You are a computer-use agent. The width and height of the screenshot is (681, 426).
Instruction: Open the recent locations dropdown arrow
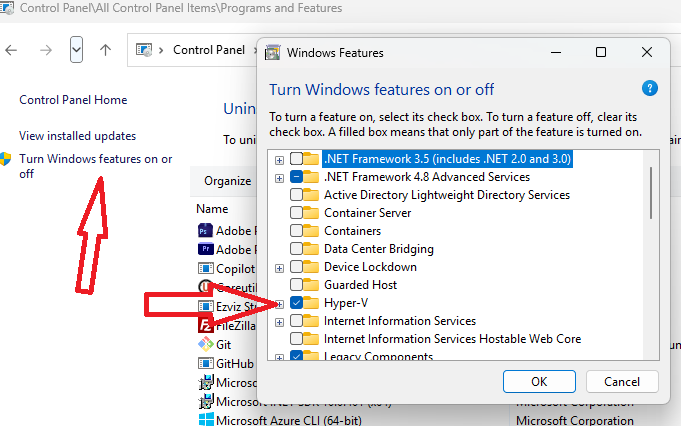pos(76,50)
